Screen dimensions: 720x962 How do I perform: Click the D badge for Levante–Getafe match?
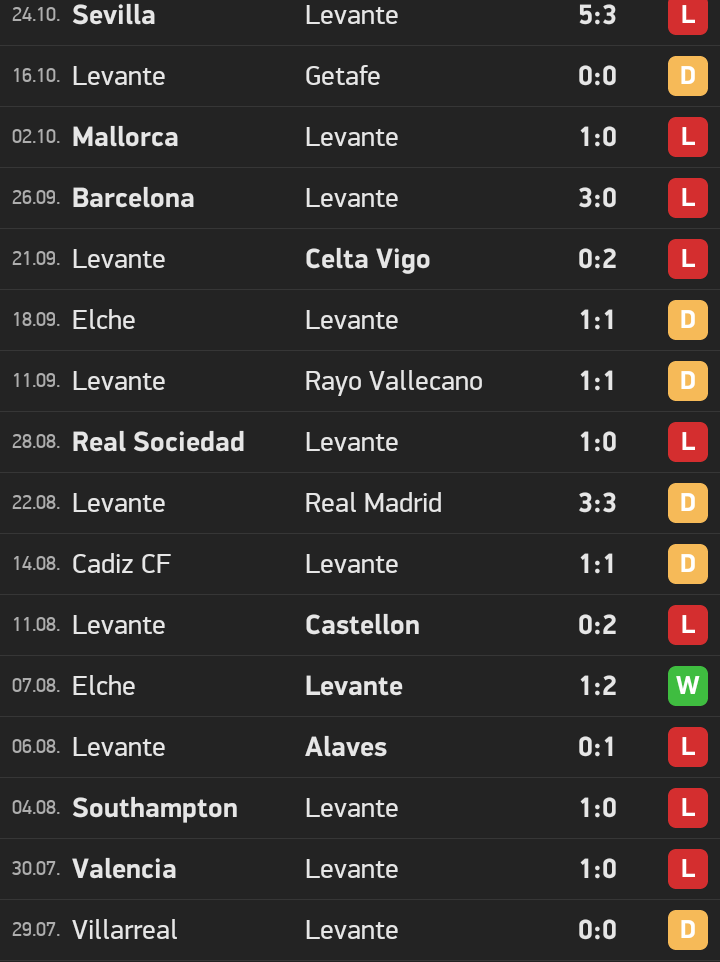tap(687, 76)
